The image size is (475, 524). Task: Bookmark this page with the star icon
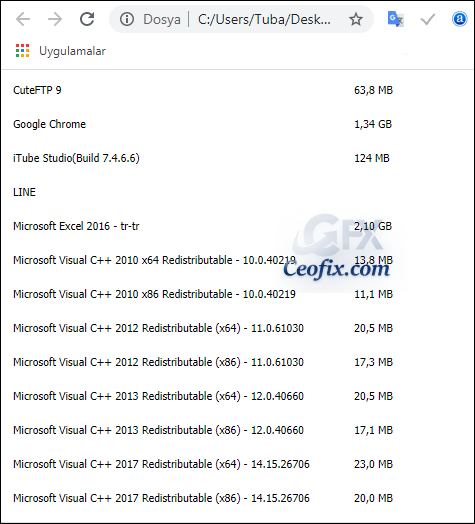pyautogui.click(x=356, y=19)
